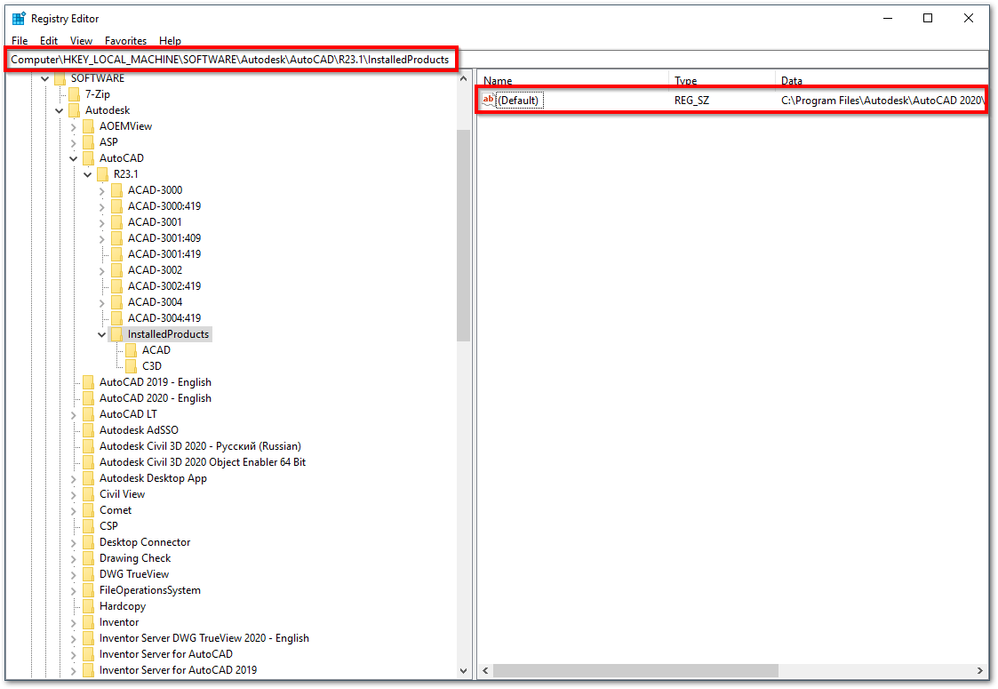Collapse the InstalledProducts key
The image size is (998, 689).
(x=102, y=335)
